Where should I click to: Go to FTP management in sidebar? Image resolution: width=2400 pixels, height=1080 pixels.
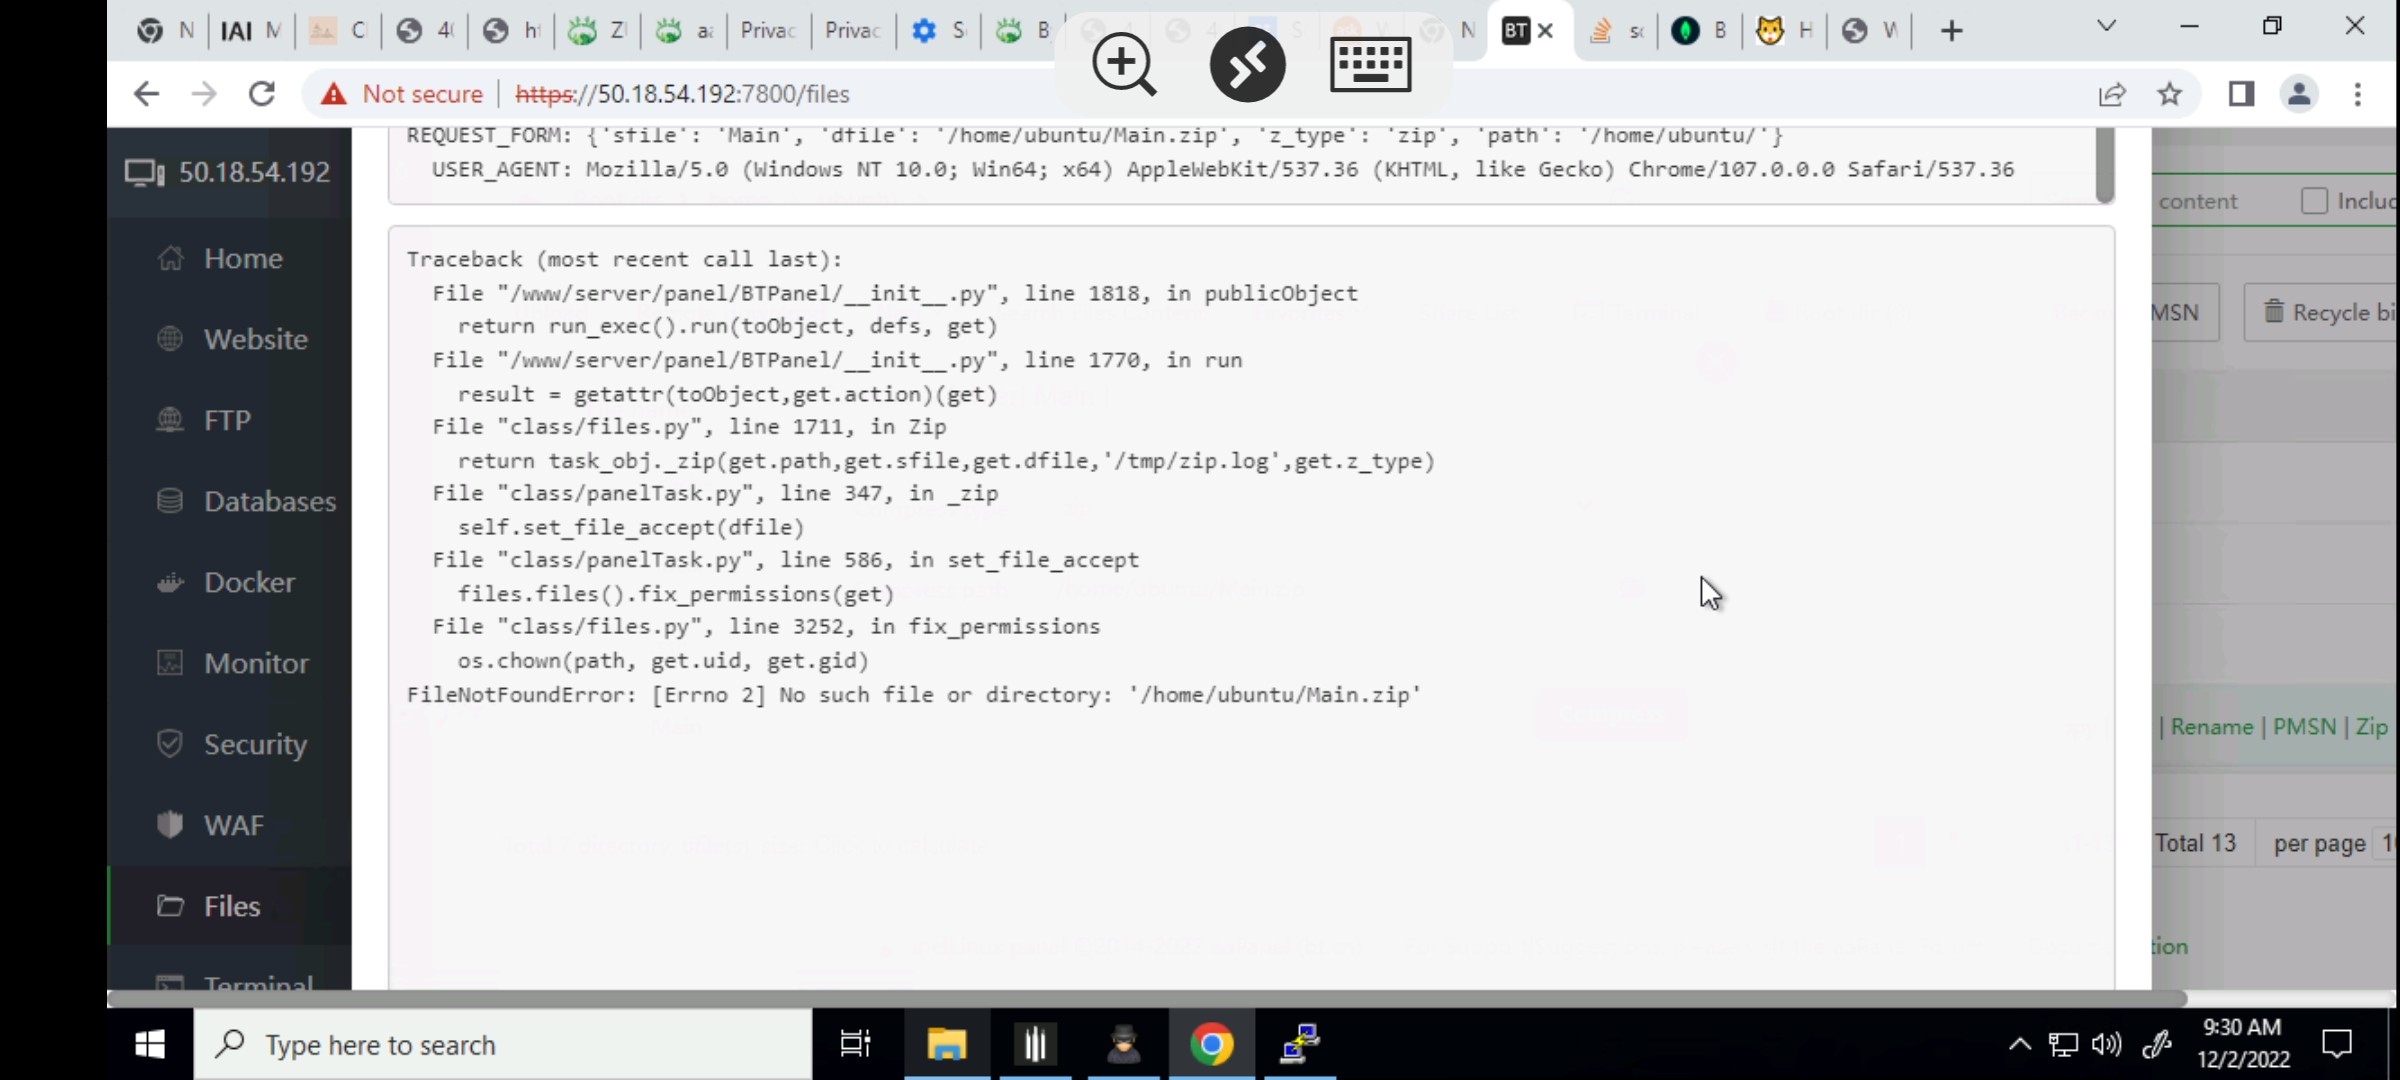tap(227, 421)
